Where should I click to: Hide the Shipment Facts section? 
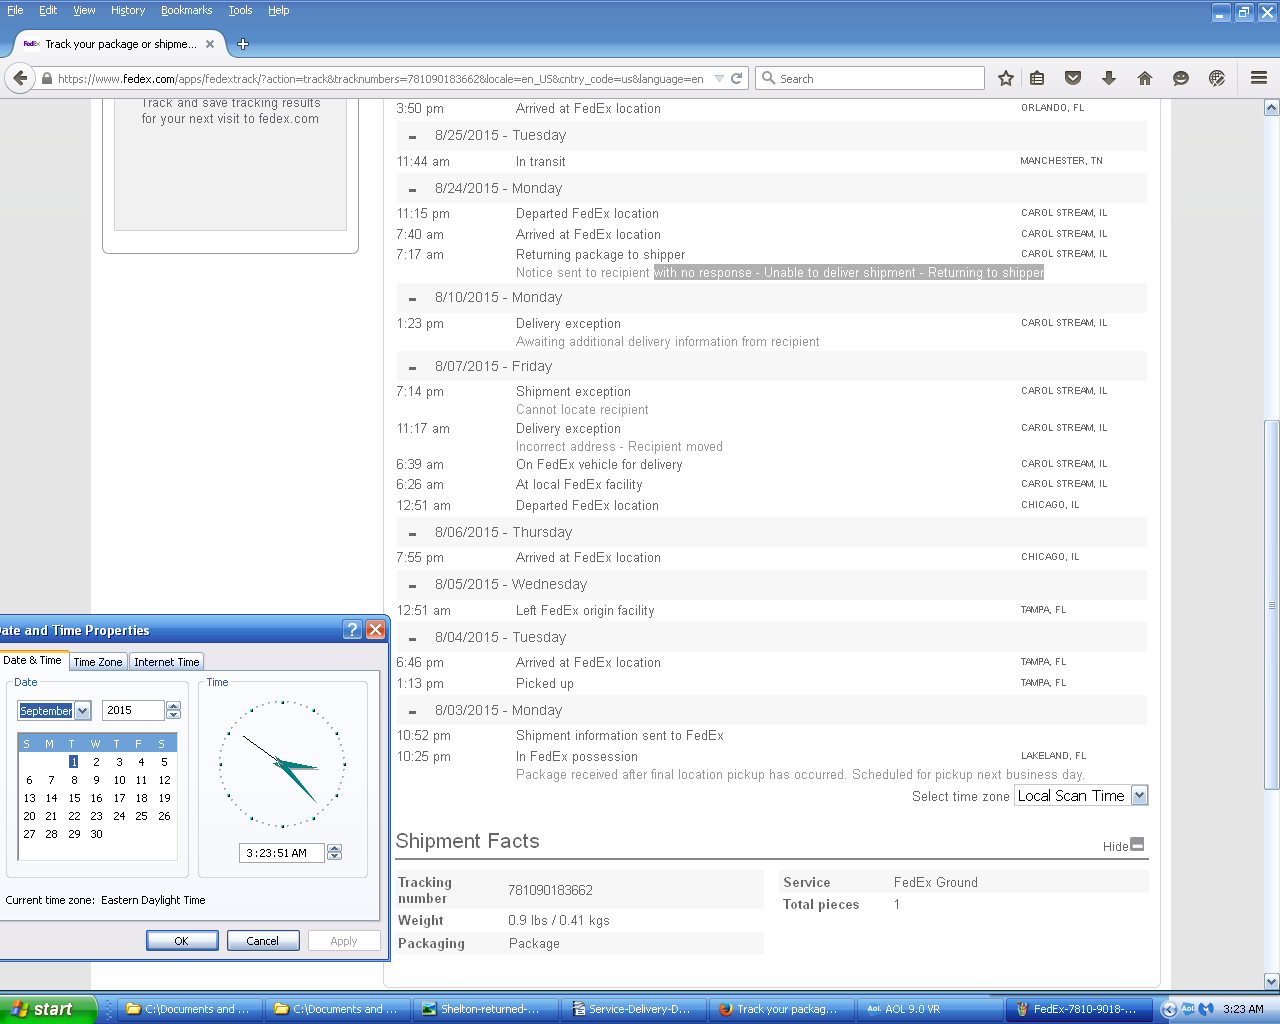pyautogui.click(x=1136, y=845)
